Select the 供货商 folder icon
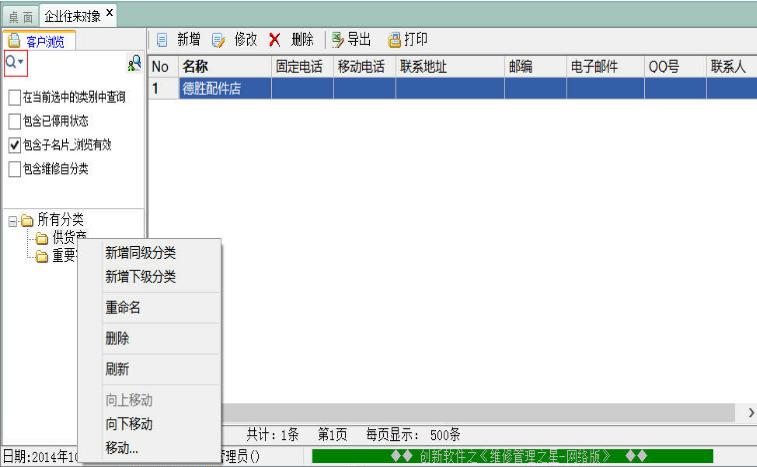Screen dimensions: 757x467 pos(42,238)
